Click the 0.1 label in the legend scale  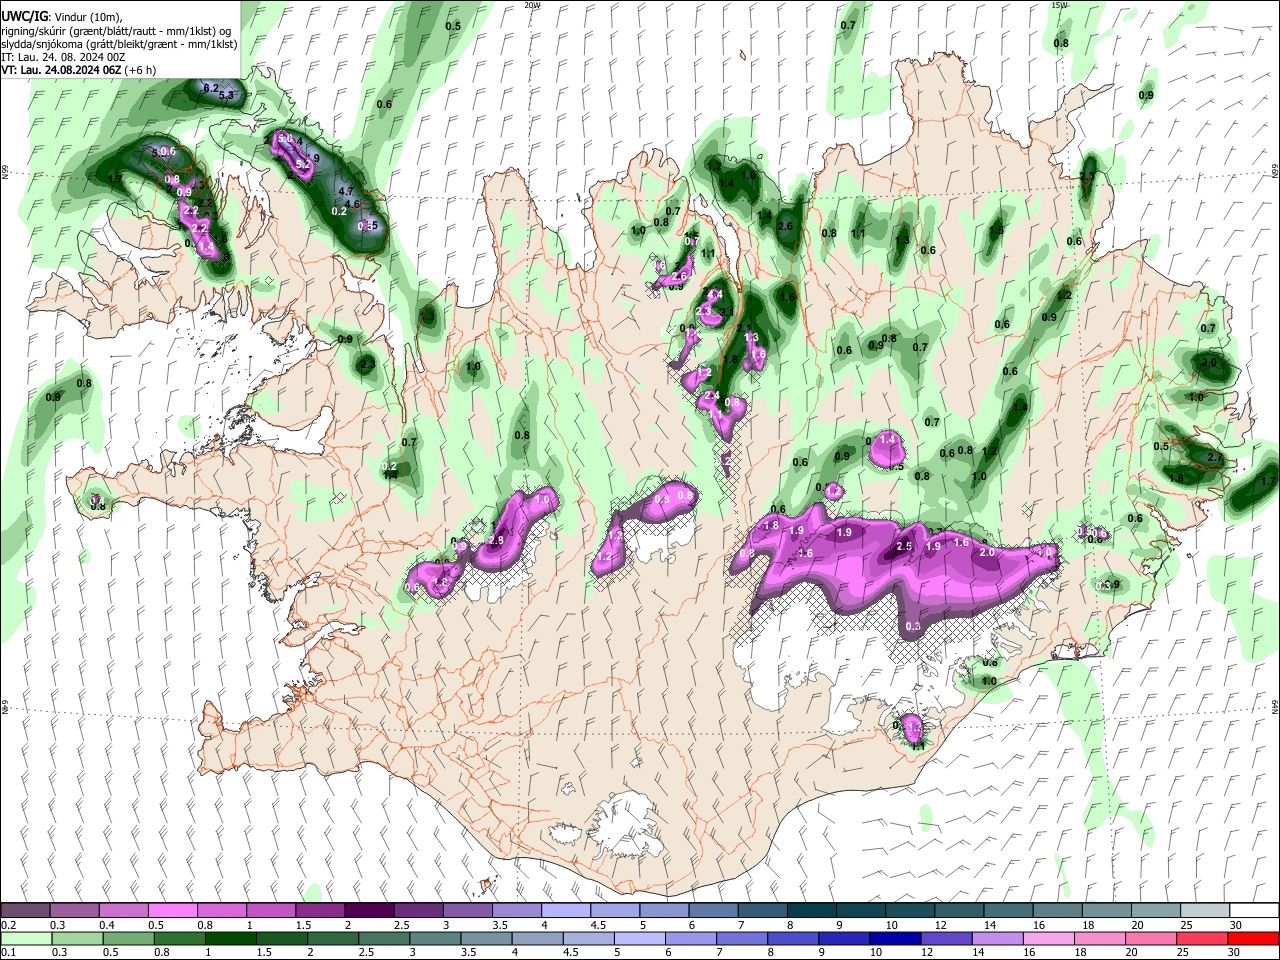click(x=8, y=952)
